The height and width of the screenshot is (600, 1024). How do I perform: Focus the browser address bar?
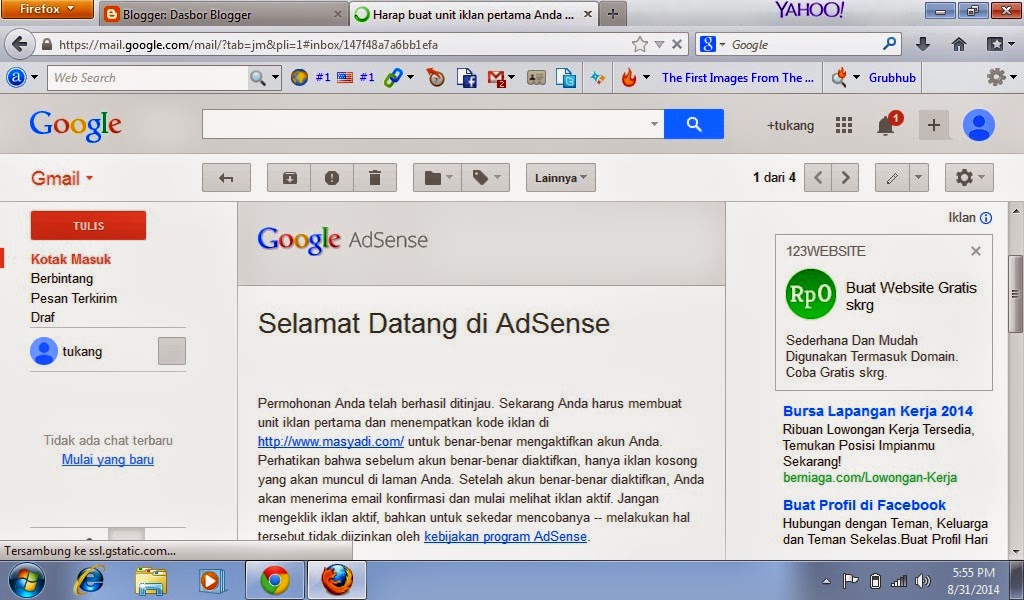(x=340, y=44)
